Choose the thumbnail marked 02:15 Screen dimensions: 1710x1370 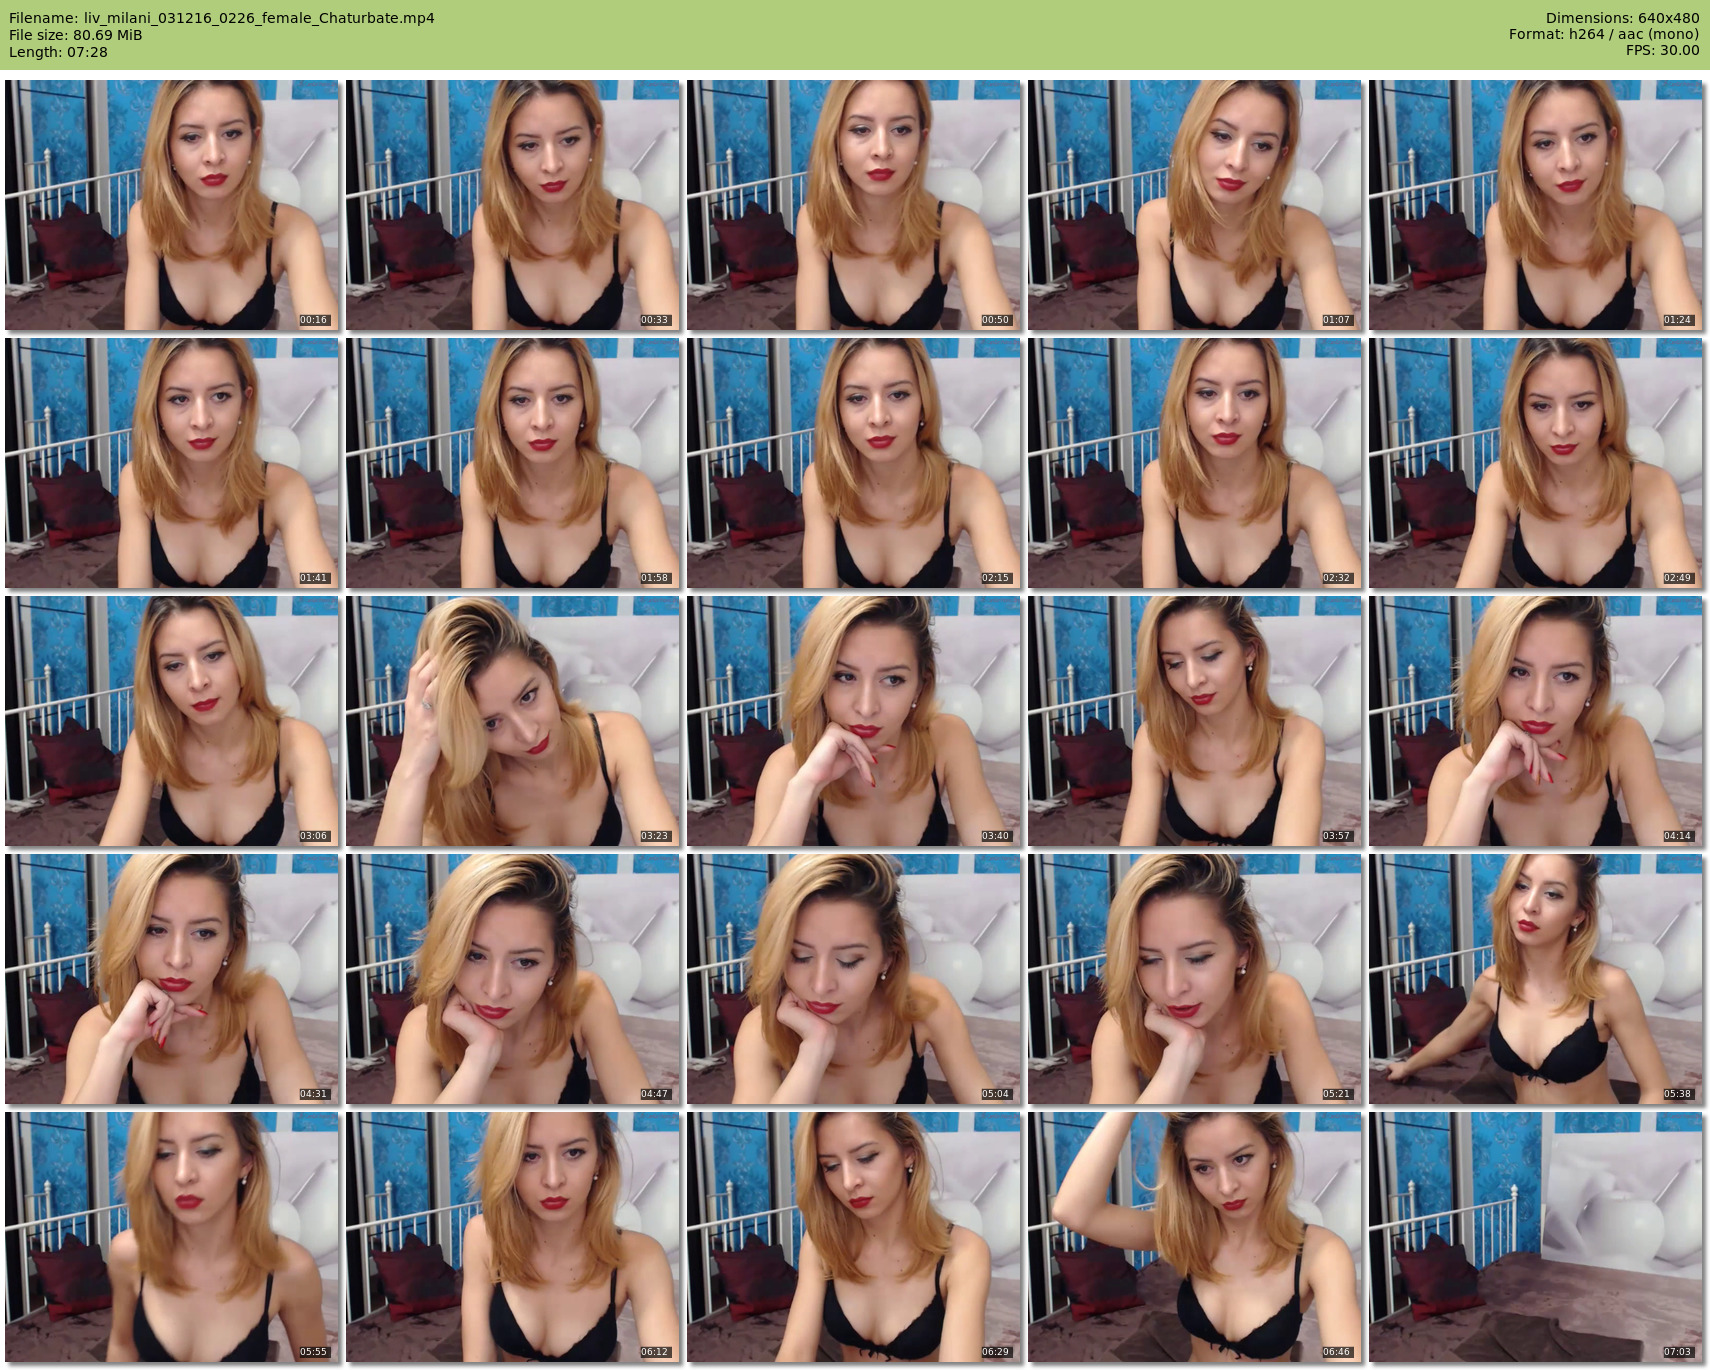[854, 463]
